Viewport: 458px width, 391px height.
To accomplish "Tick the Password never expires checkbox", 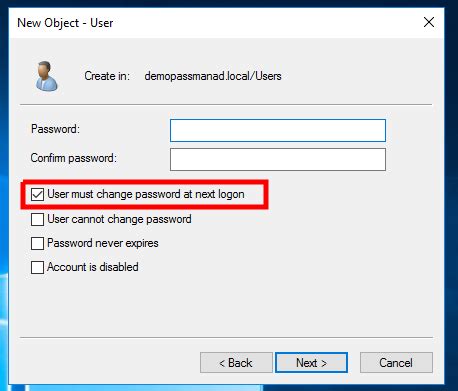I will coord(37,243).
